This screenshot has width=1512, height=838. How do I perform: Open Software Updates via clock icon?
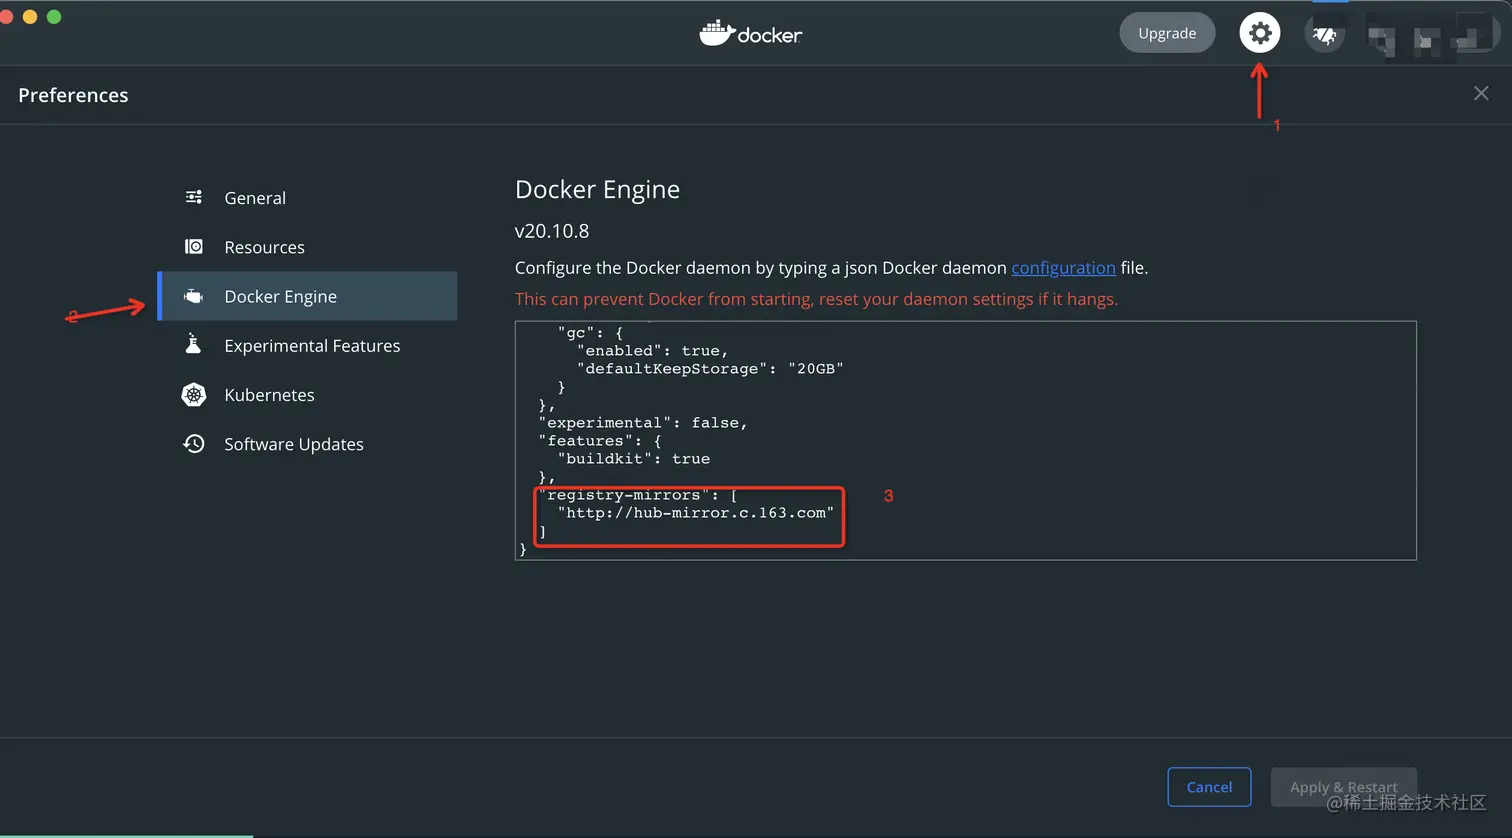tap(194, 444)
